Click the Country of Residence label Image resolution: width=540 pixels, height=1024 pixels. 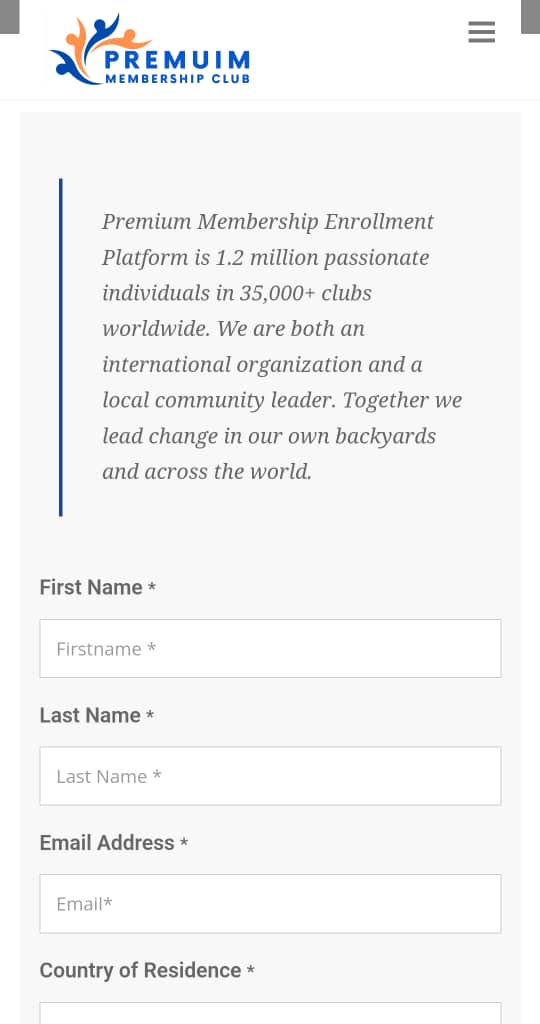tap(140, 970)
